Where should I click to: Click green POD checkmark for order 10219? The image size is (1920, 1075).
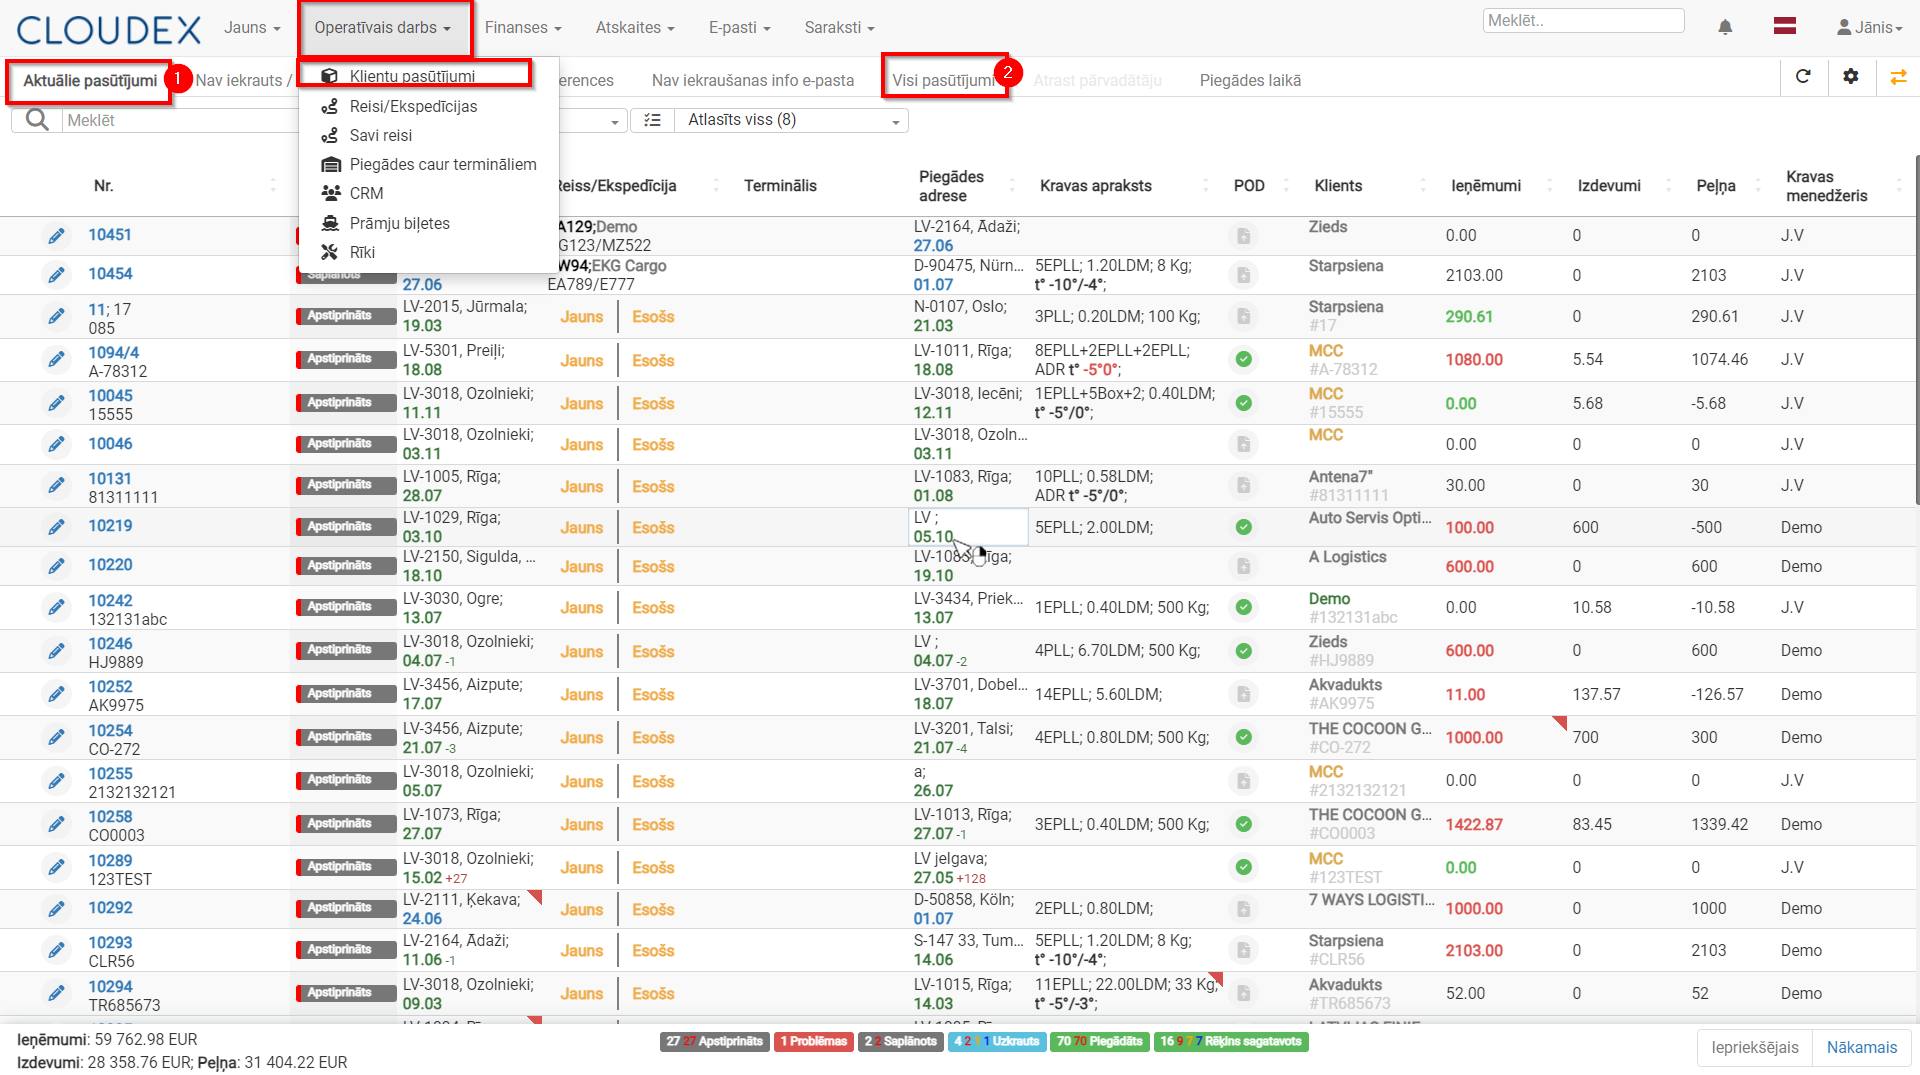[x=1243, y=527]
